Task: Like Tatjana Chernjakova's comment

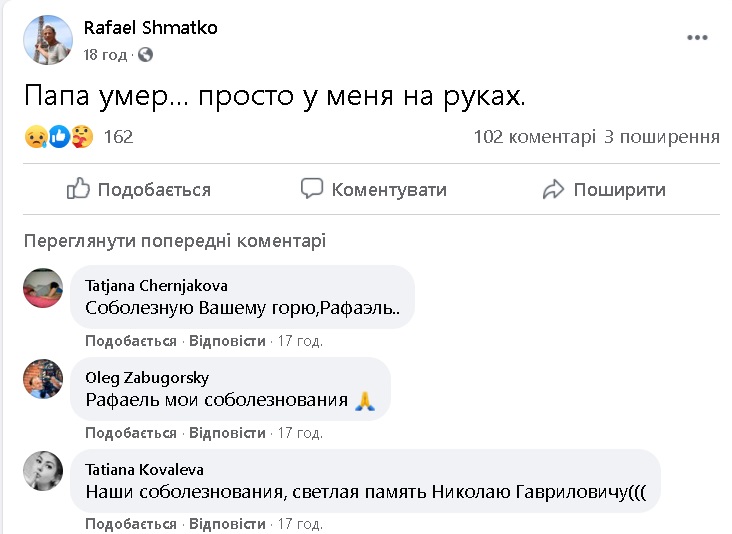Action: pyautogui.click(x=130, y=341)
